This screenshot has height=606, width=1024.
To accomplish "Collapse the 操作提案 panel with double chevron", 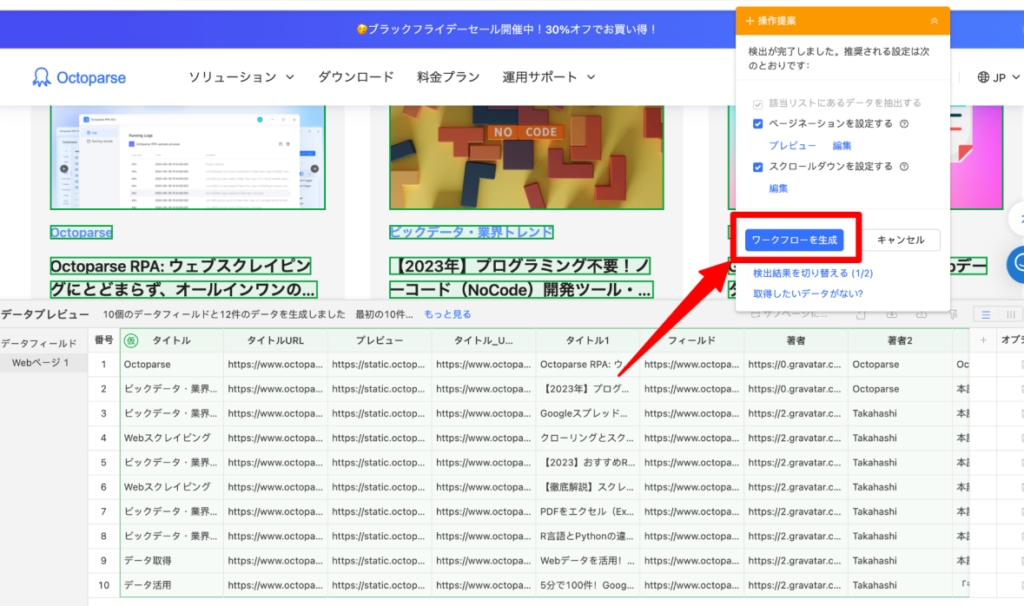I will pos(934,21).
